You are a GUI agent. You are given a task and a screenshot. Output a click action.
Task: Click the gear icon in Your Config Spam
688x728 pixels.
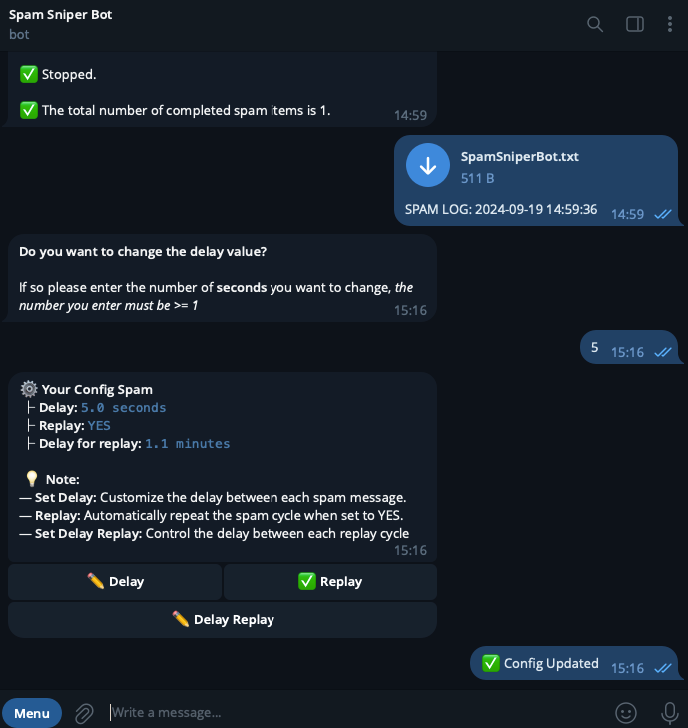[29, 390]
